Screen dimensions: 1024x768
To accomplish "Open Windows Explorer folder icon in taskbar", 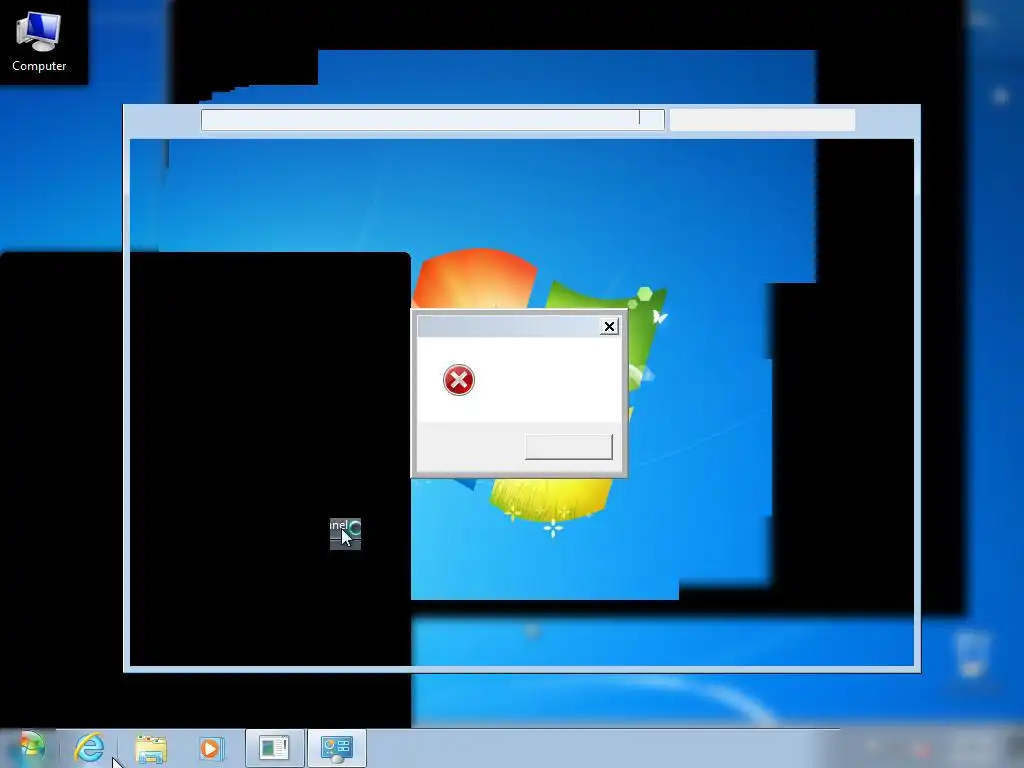I will tap(151, 748).
